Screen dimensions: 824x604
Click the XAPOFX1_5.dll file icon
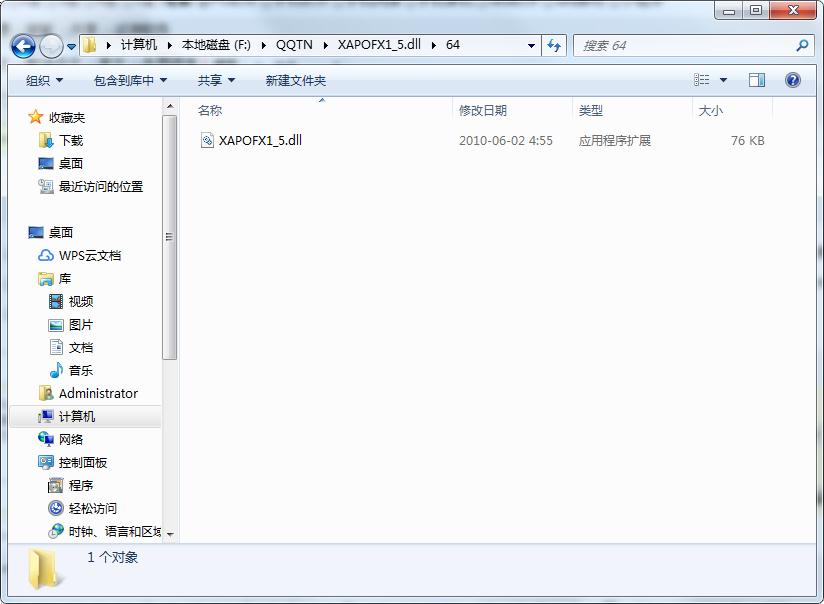click(x=207, y=140)
